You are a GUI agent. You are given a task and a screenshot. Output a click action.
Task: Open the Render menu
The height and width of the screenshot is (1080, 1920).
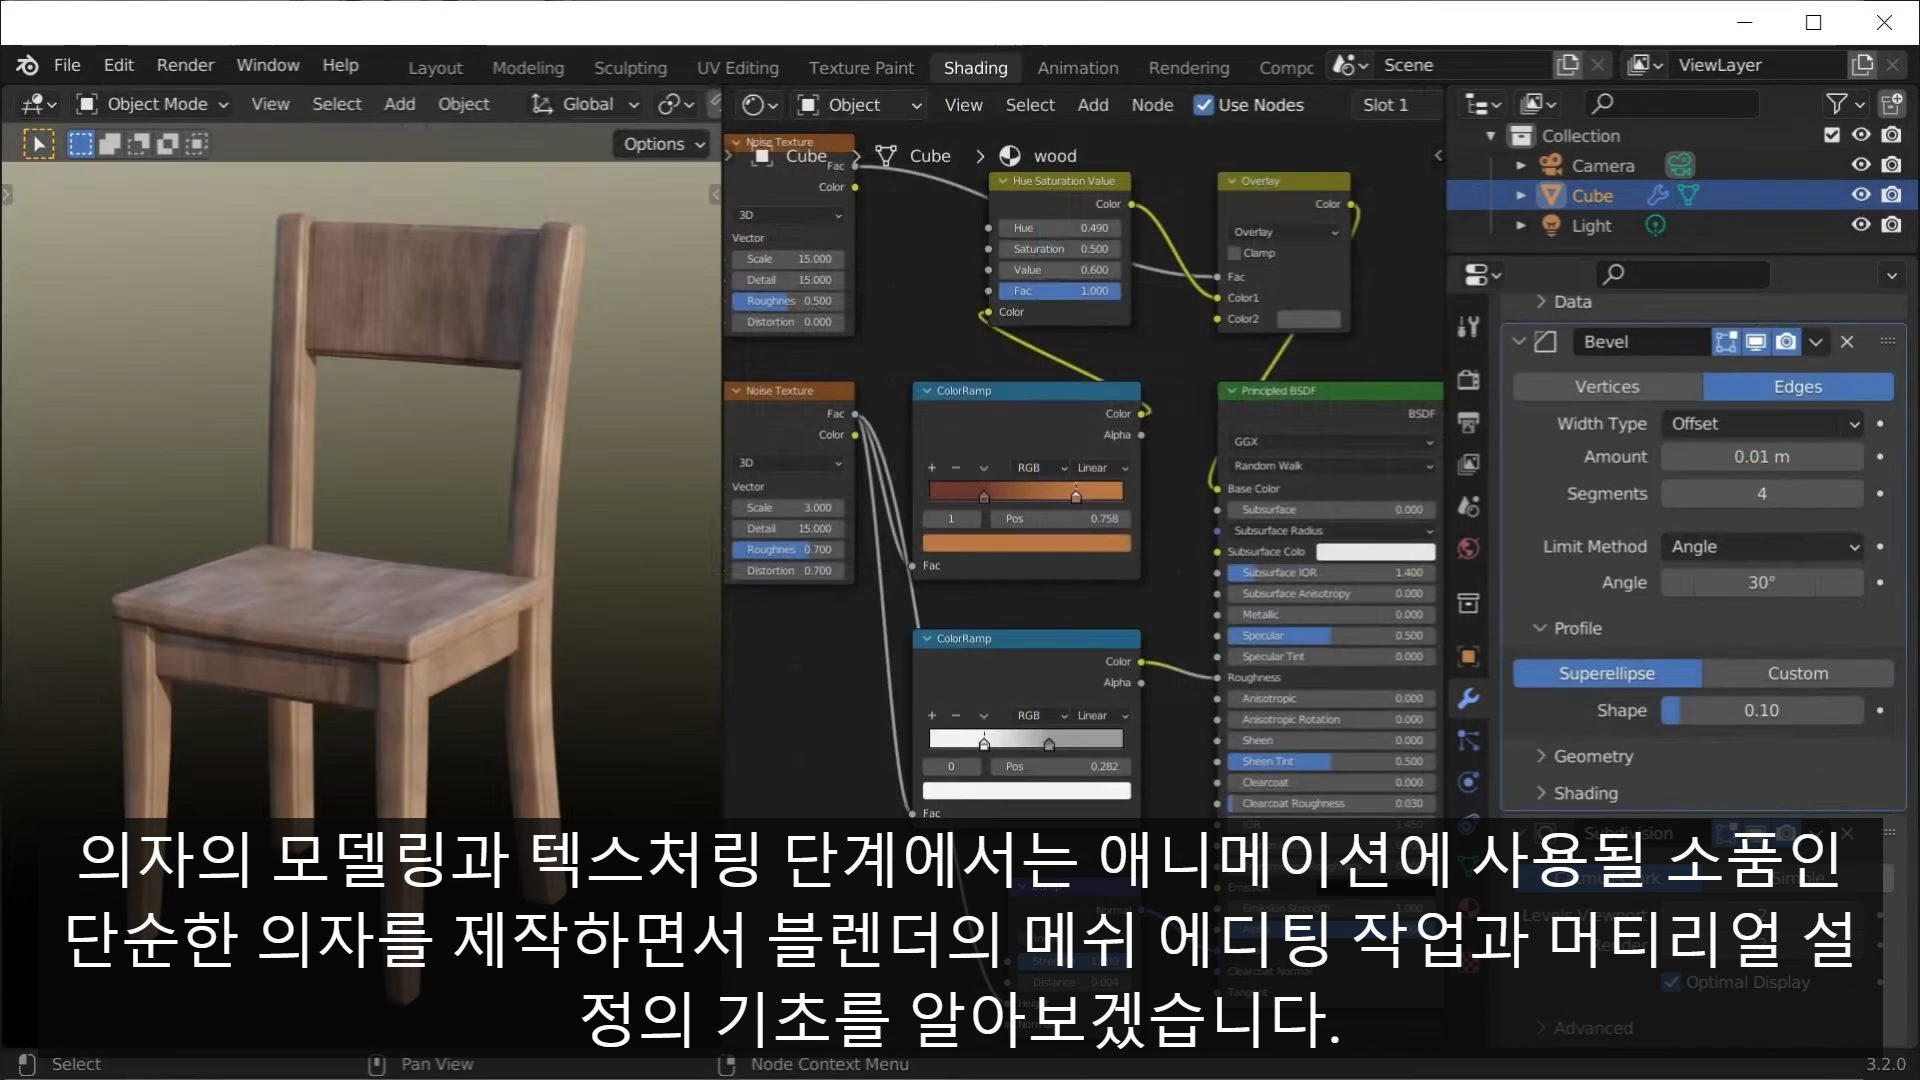185,65
